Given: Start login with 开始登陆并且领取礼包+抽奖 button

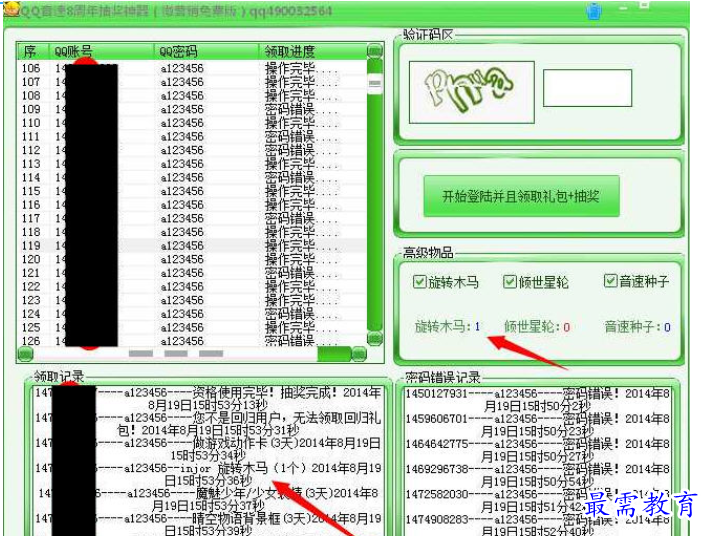Looking at the screenshot, I should tap(521, 196).
